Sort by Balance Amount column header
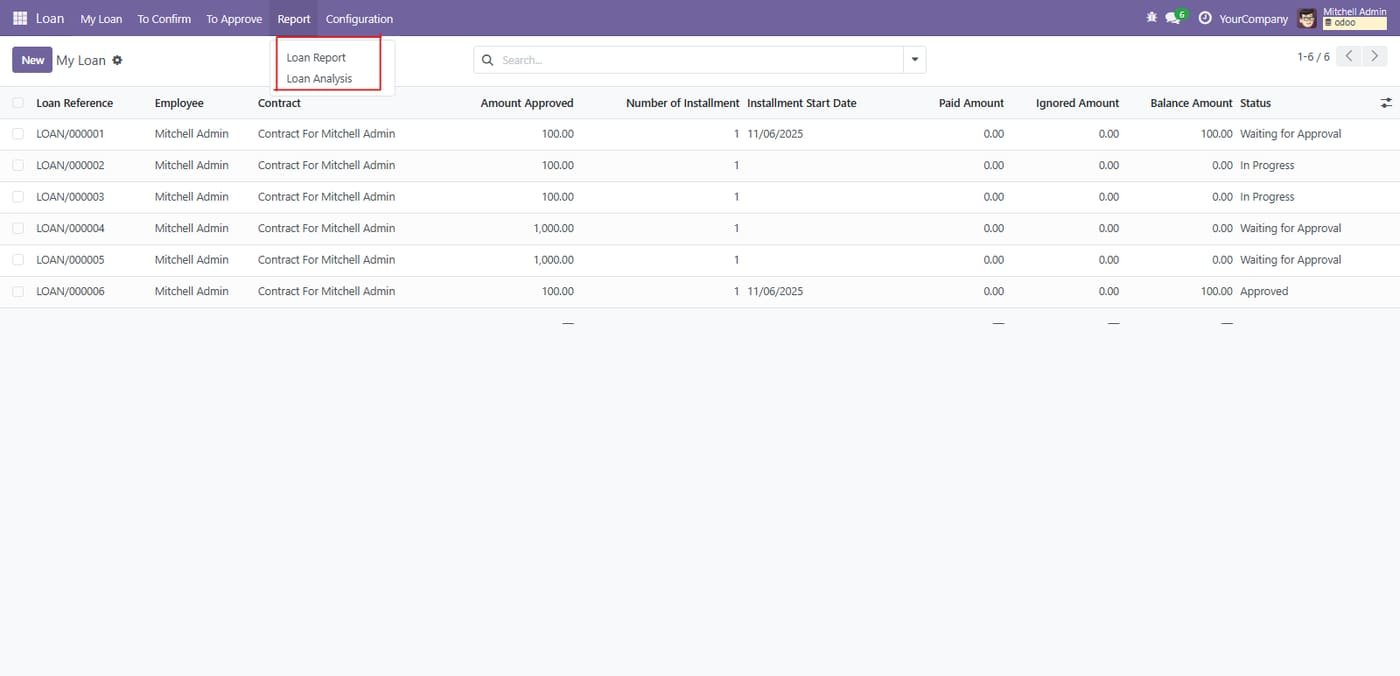Screen dimensions: 1400x676 click(x=1191, y=103)
